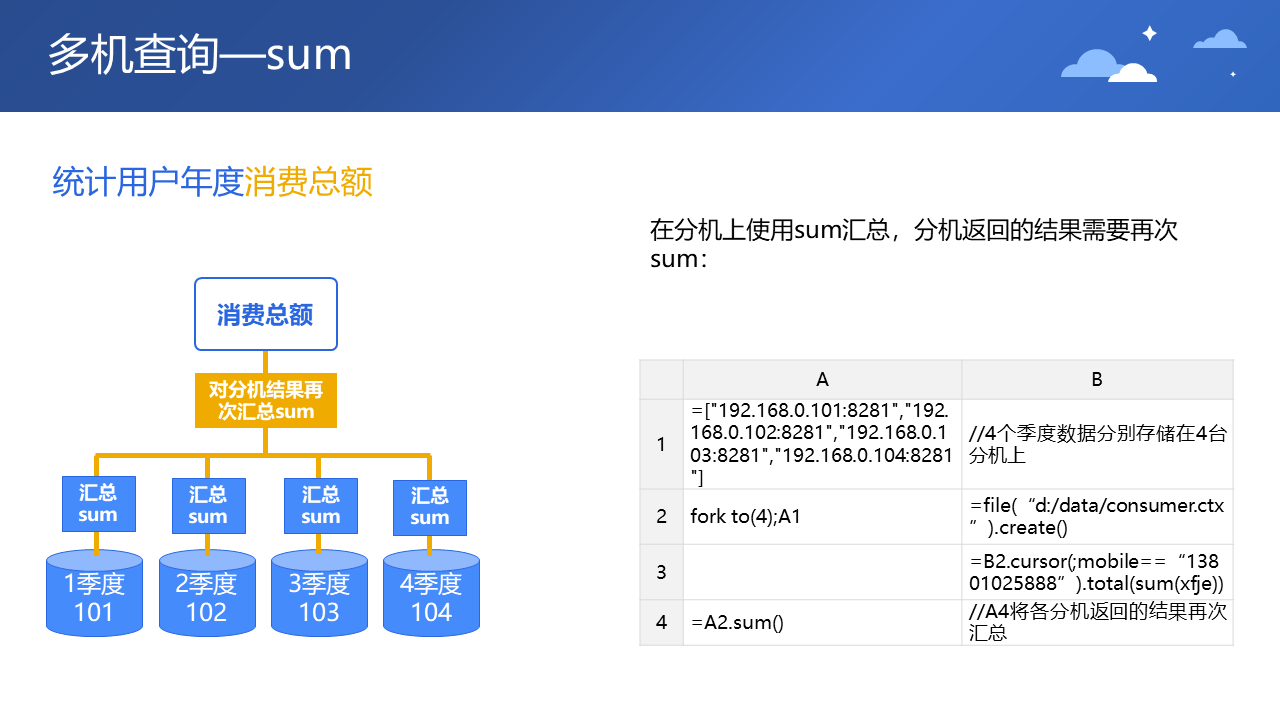Select row header "1" in the table
This screenshot has width=1280, height=720.
(x=661, y=444)
